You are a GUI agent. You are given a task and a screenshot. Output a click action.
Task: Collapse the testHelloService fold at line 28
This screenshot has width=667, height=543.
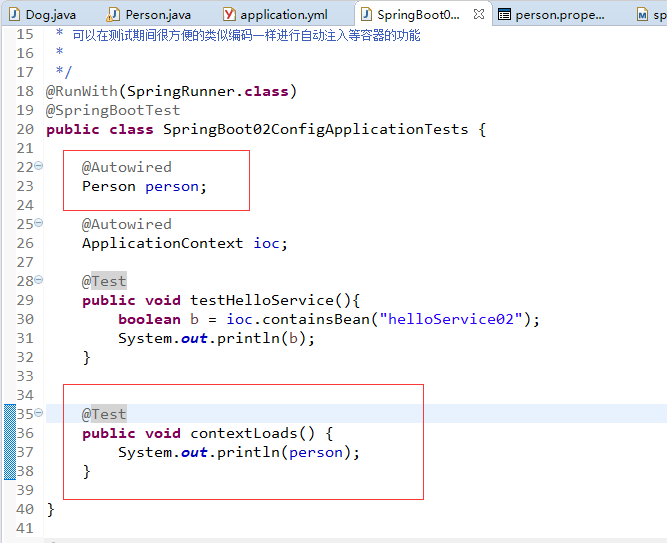[x=39, y=280]
